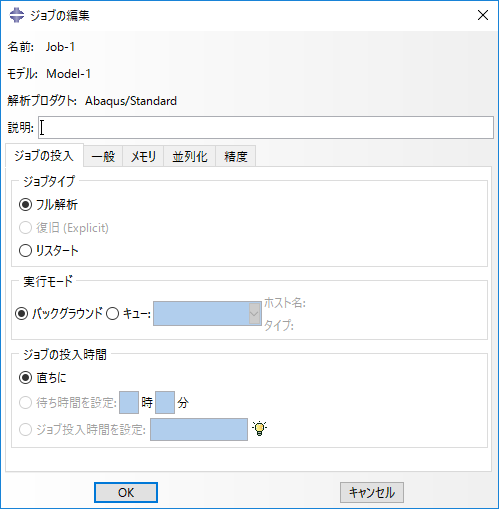Open the キュー dropdown list
499x509 pixels.
(207, 314)
